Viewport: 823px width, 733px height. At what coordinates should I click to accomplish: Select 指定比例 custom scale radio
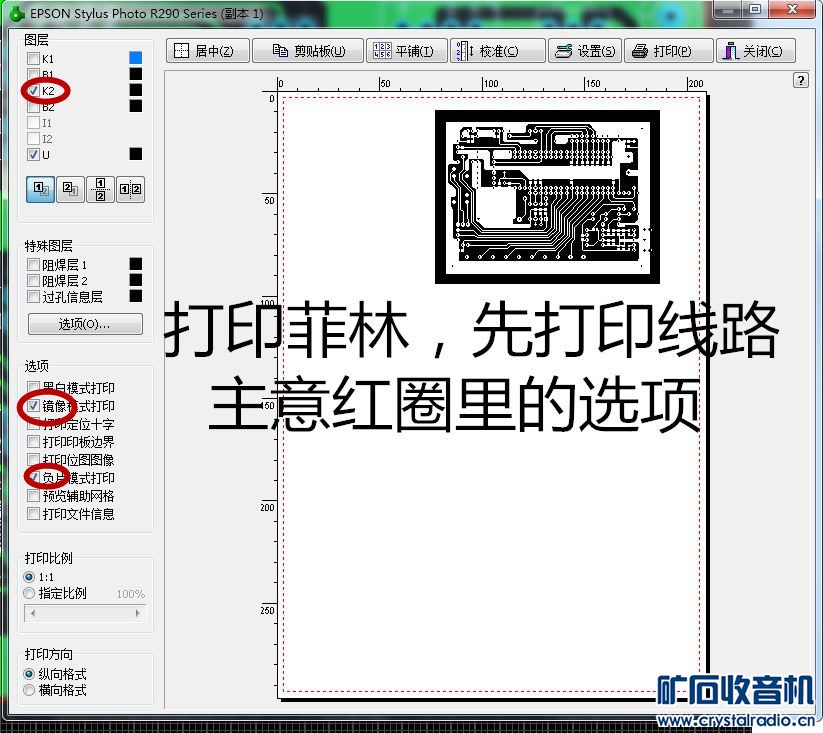(x=29, y=593)
